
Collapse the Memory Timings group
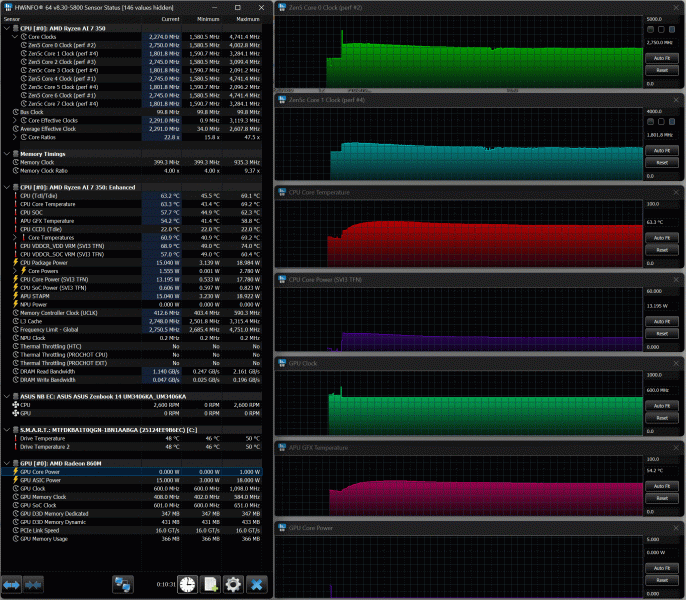click(7, 154)
